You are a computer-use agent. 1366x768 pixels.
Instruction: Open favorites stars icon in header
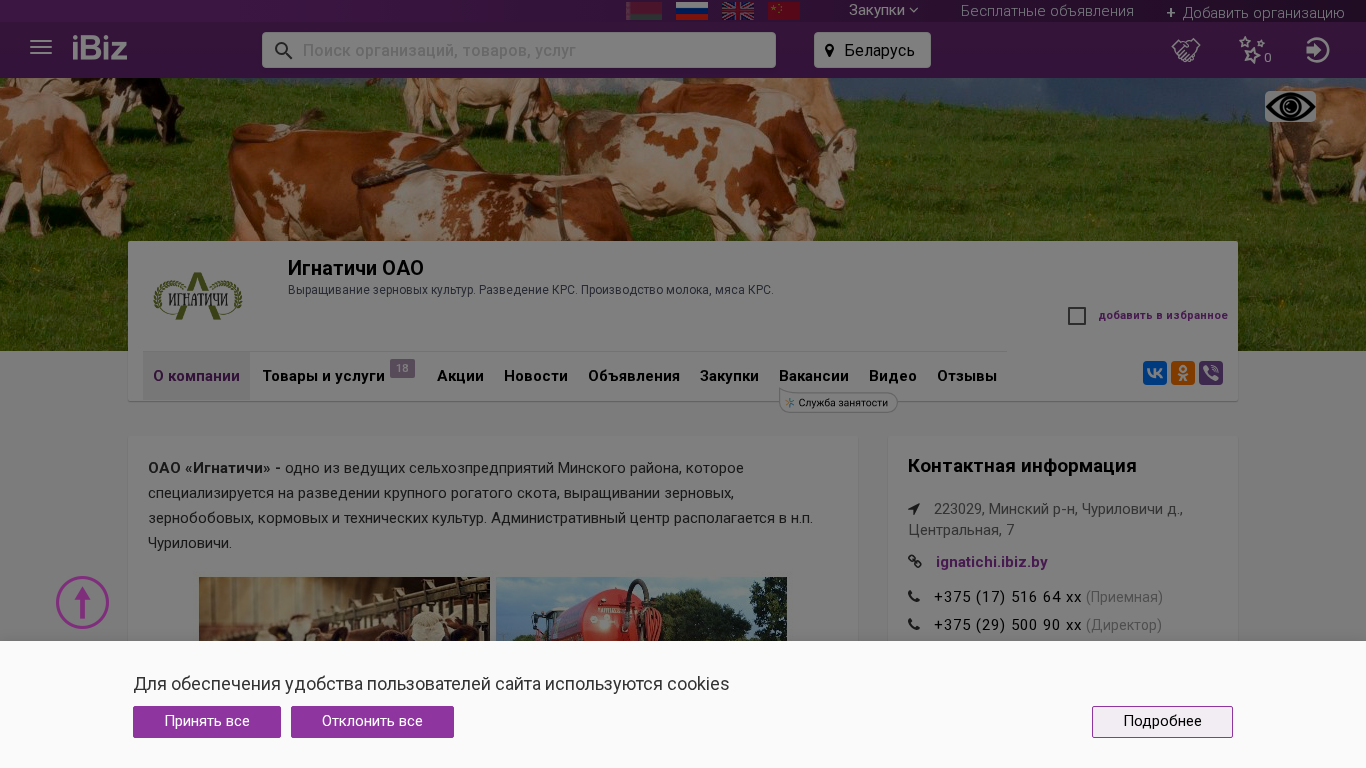(x=1252, y=50)
